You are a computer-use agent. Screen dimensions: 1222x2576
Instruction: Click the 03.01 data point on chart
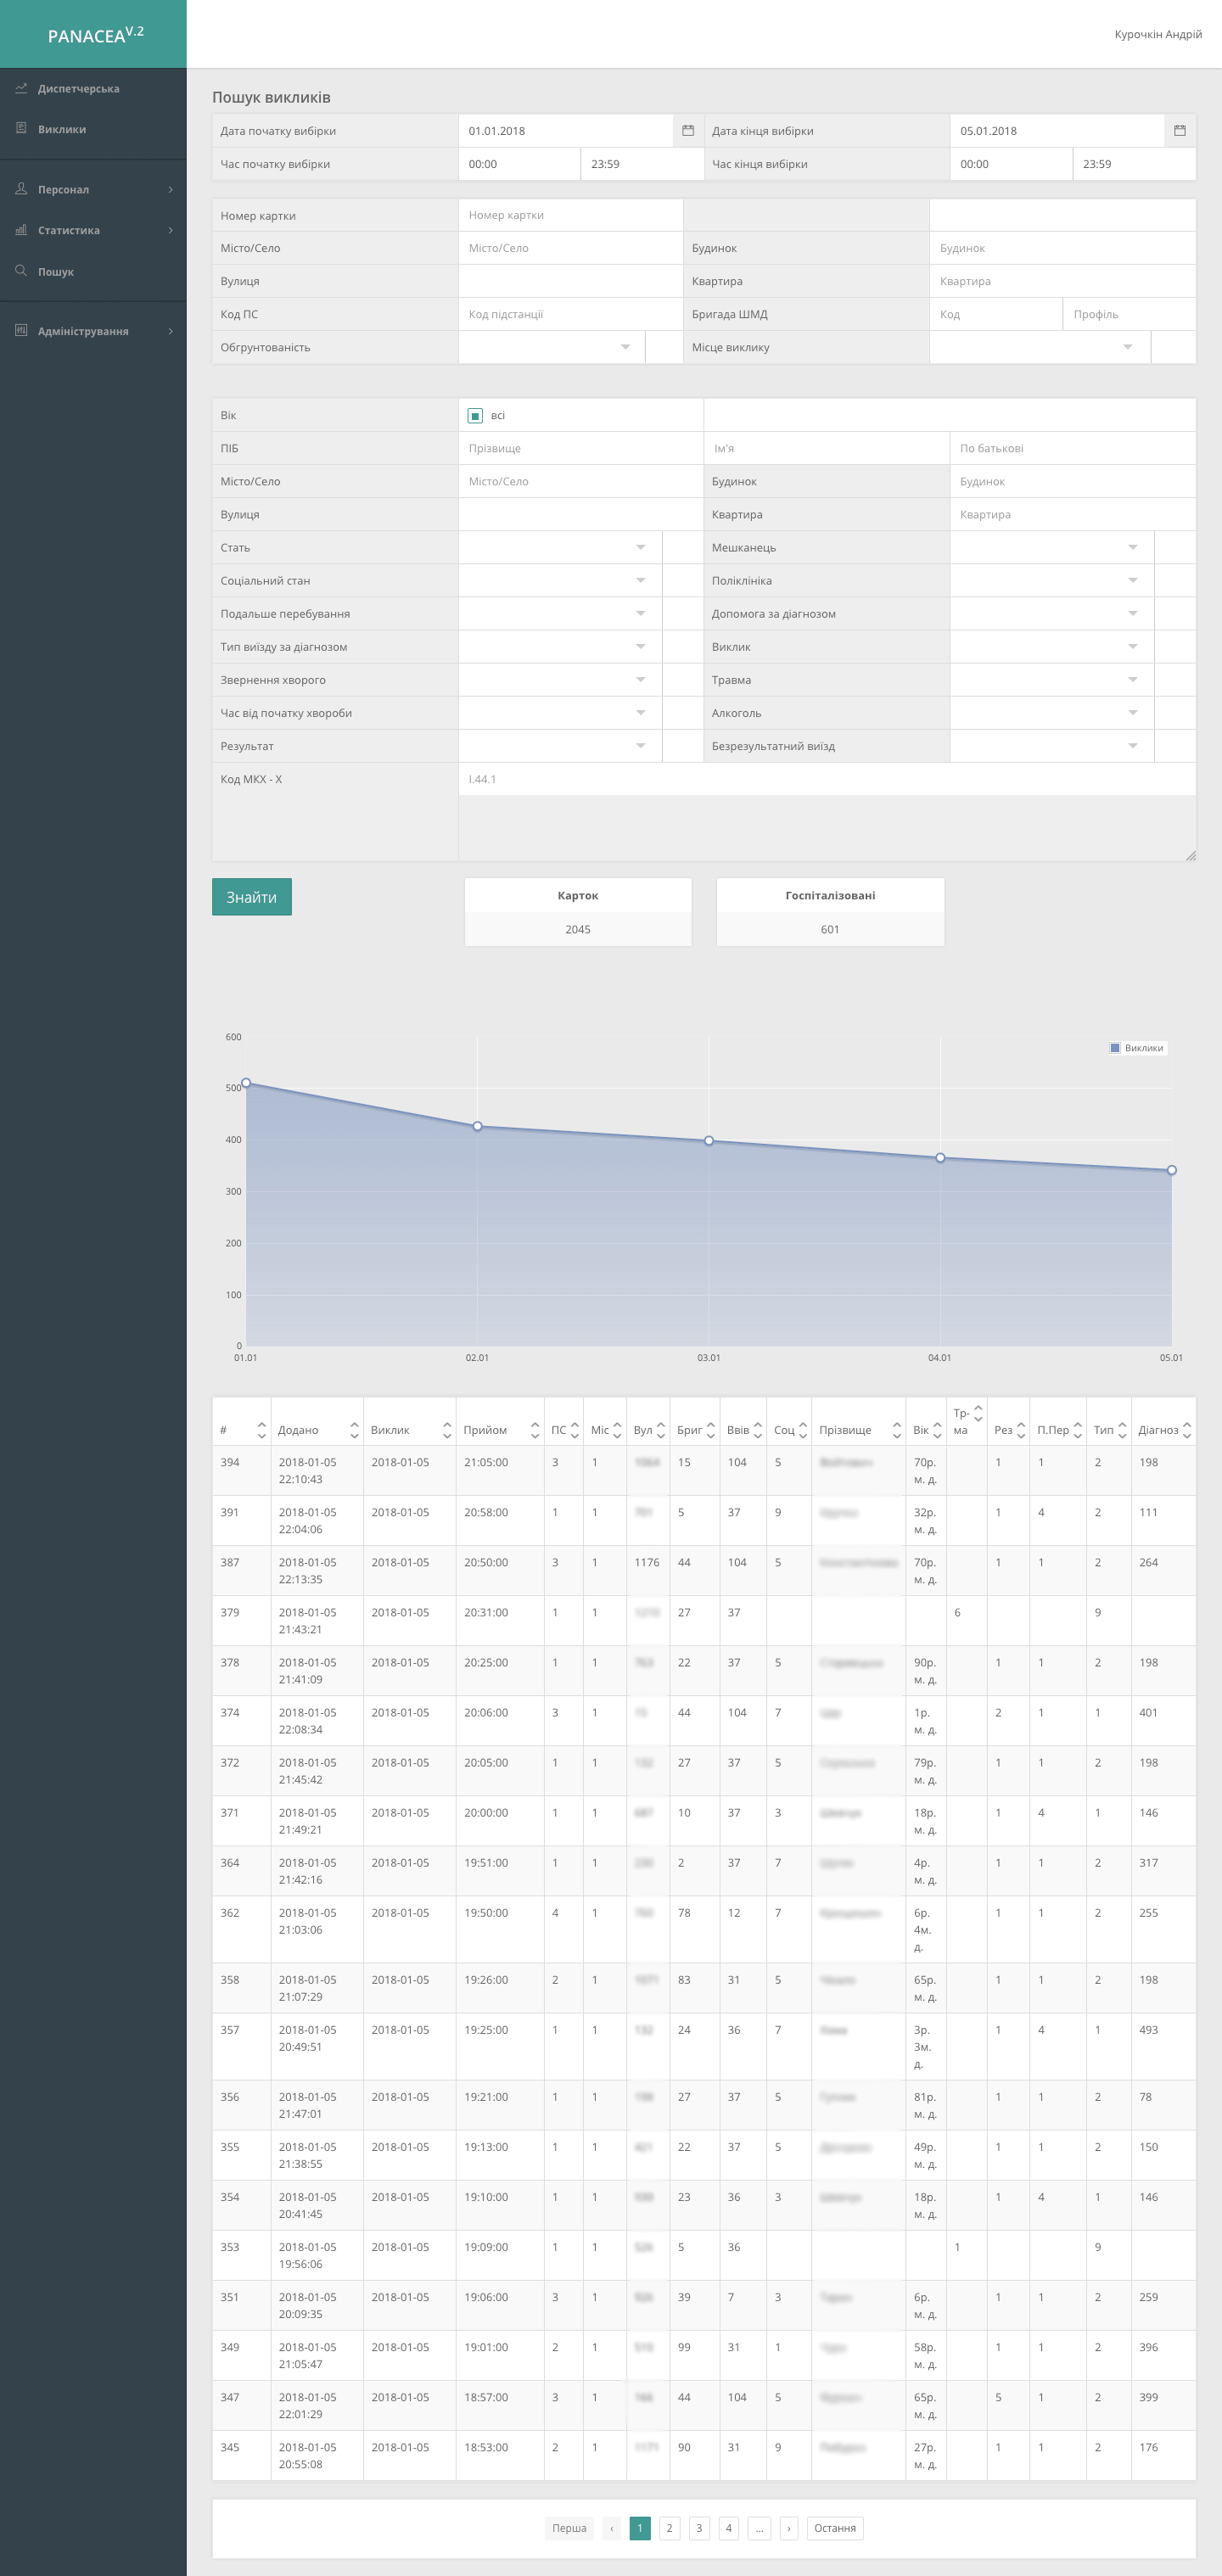pyautogui.click(x=709, y=1140)
